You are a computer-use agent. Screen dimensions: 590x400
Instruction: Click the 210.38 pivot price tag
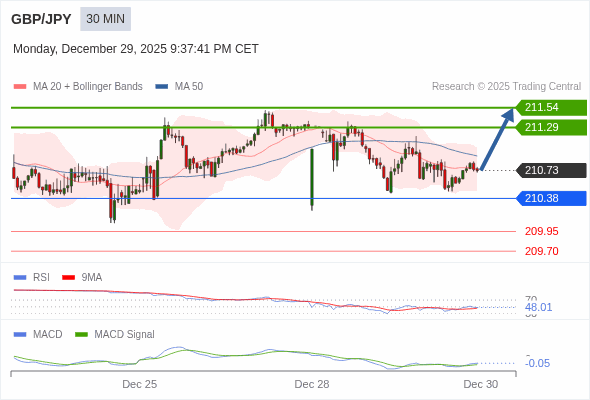551,198
